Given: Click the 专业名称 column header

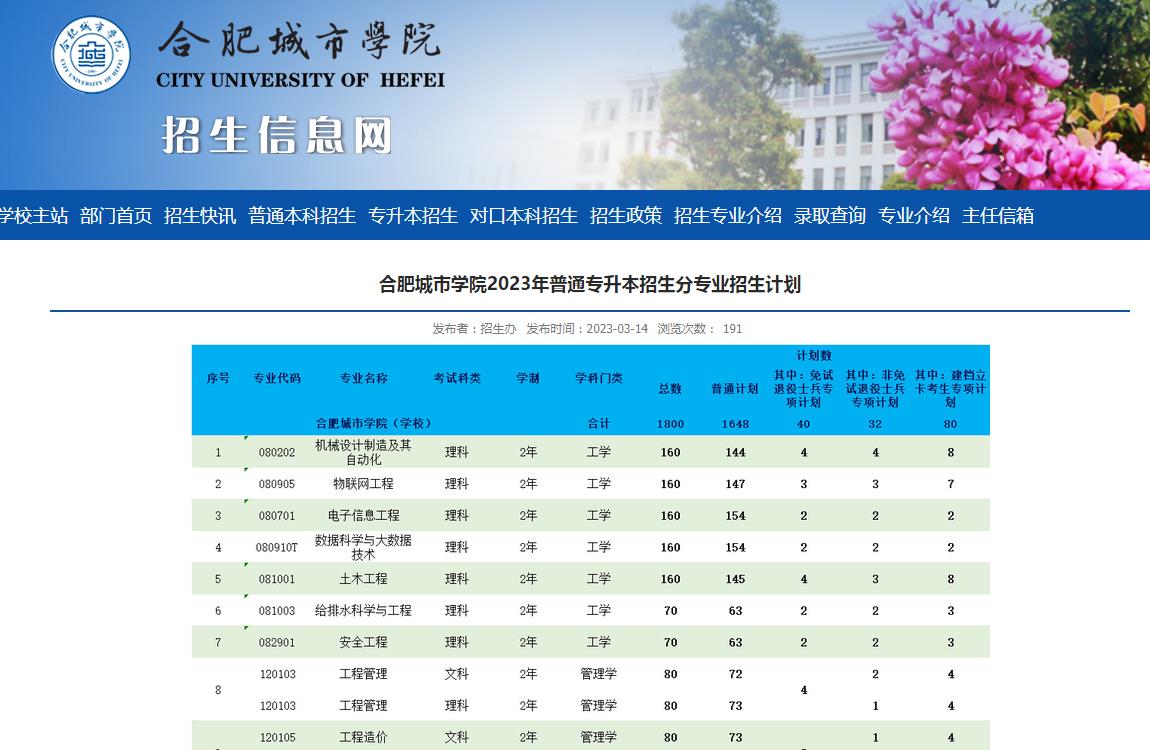Looking at the screenshot, I should (364, 378).
